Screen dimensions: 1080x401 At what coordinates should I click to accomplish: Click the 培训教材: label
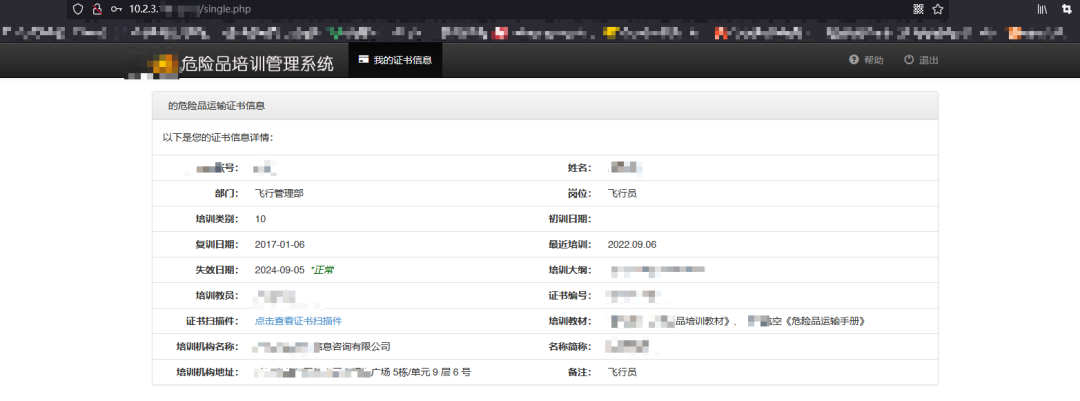(x=570, y=321)
